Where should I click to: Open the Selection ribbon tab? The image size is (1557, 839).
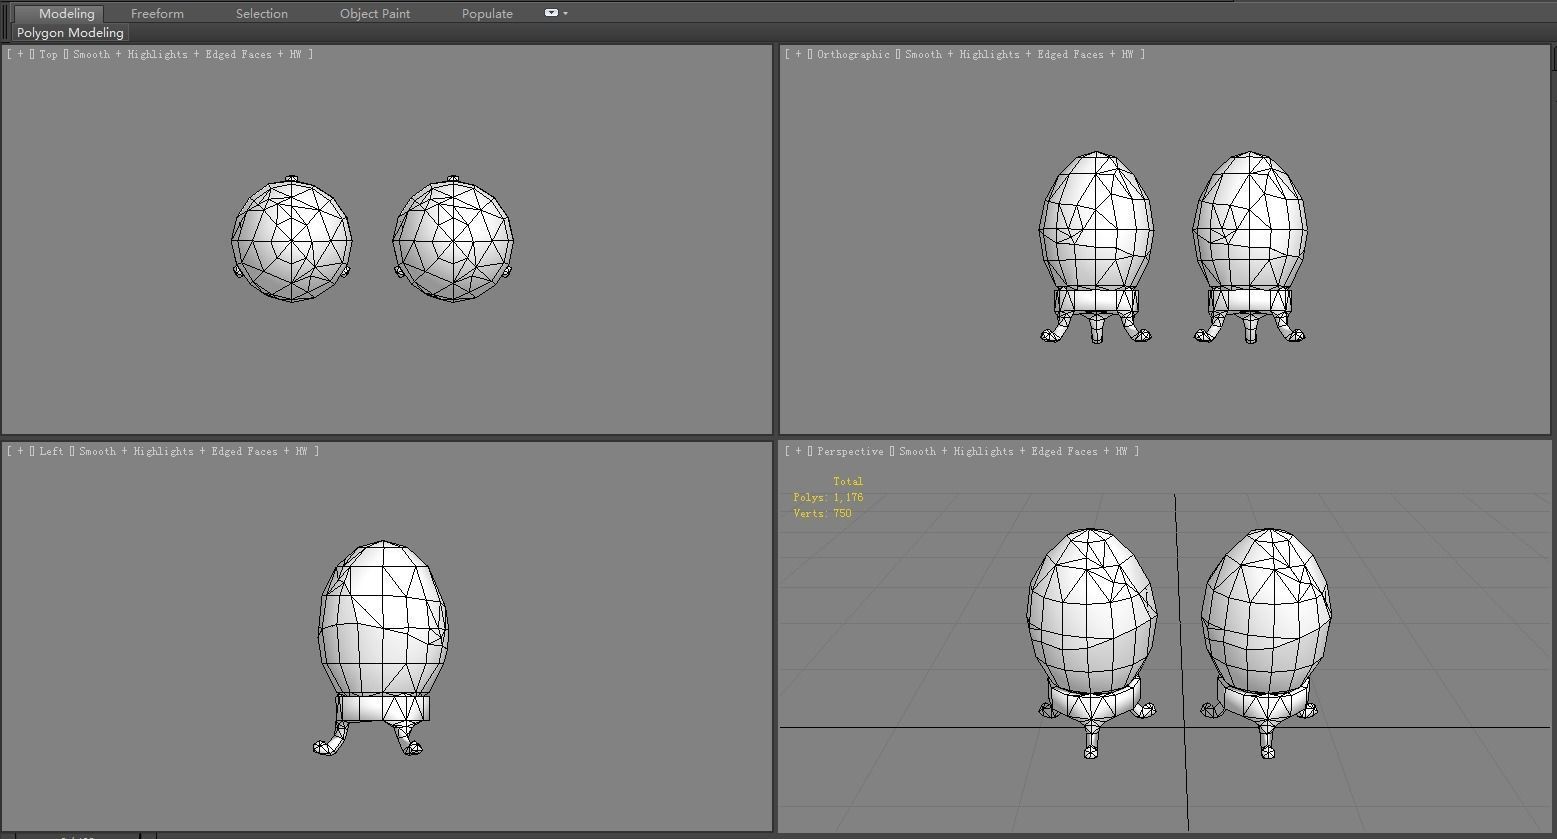tap(262, 13)
